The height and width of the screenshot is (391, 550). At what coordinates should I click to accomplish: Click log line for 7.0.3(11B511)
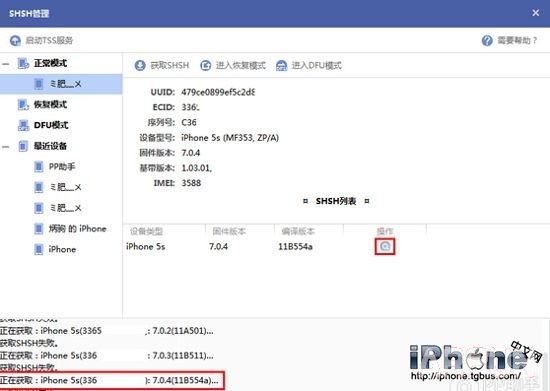[x=107, y=355]
